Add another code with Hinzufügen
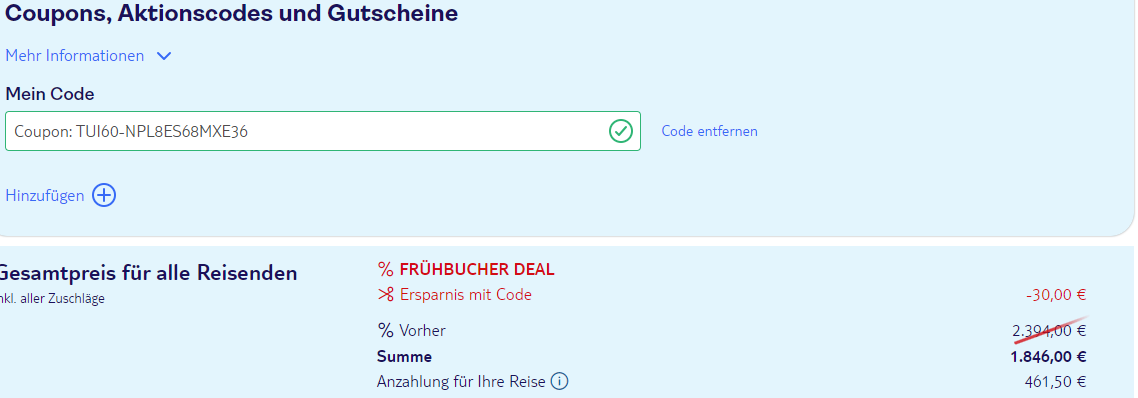Image resolution: width=1138 pixels, height=398 pixels. click(44, 195)
